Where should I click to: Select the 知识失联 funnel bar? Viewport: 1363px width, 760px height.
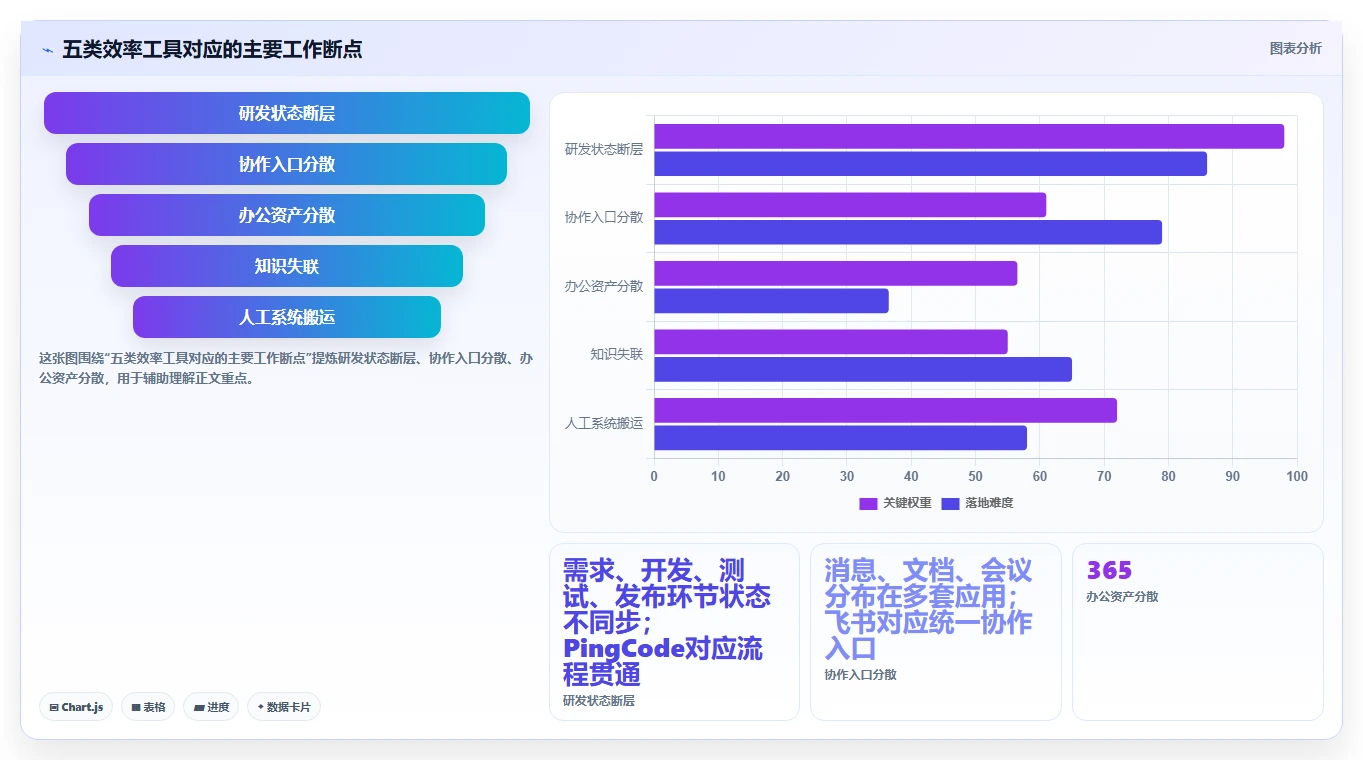(x=287, y=266)
